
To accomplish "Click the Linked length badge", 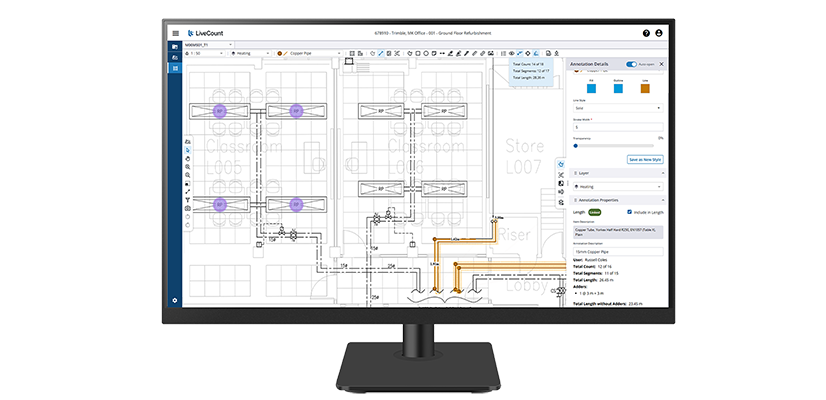I will 595,212.
